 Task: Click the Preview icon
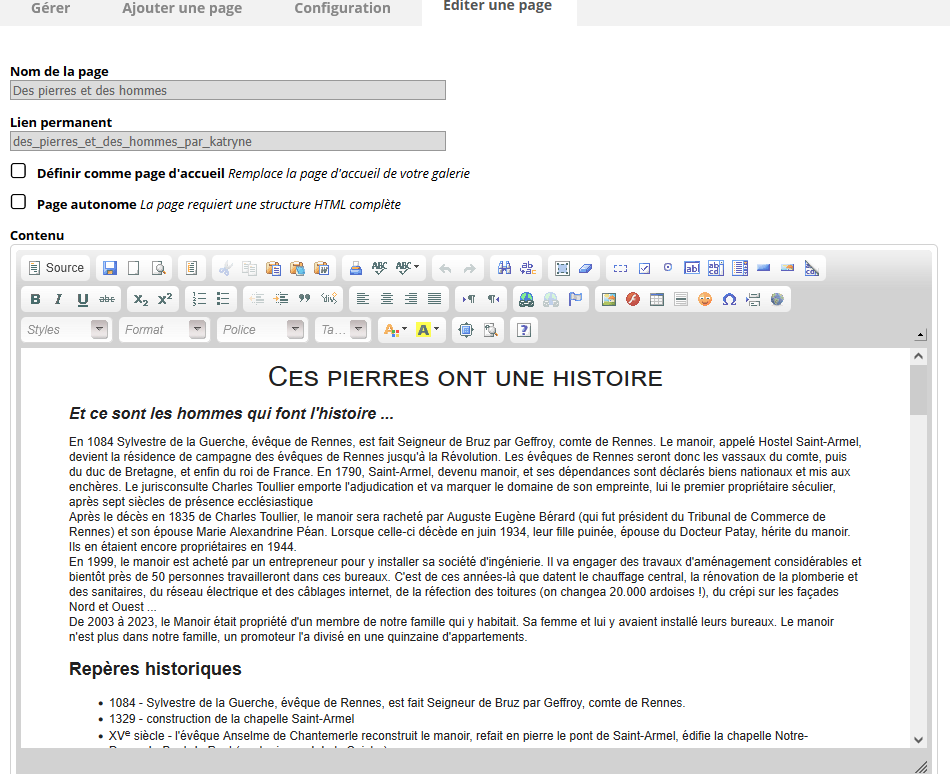(159, 268)
